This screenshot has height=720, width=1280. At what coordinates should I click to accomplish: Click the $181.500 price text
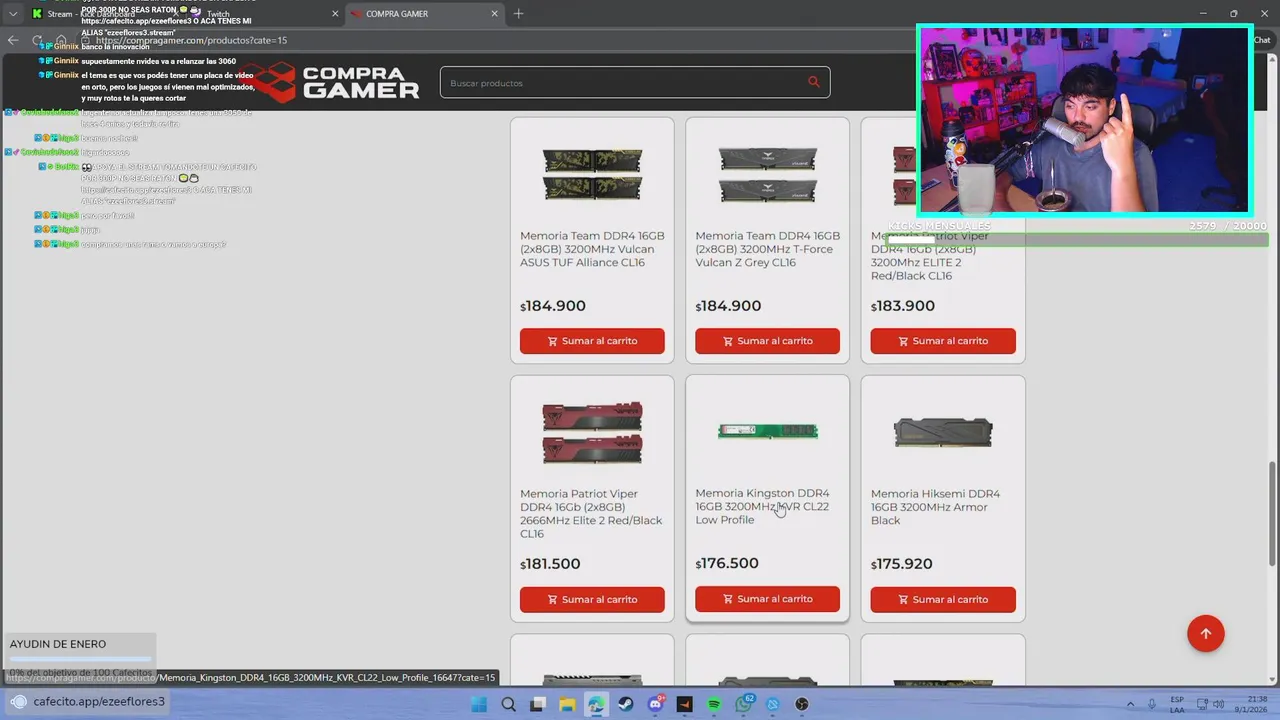click(x=550, y=564)
